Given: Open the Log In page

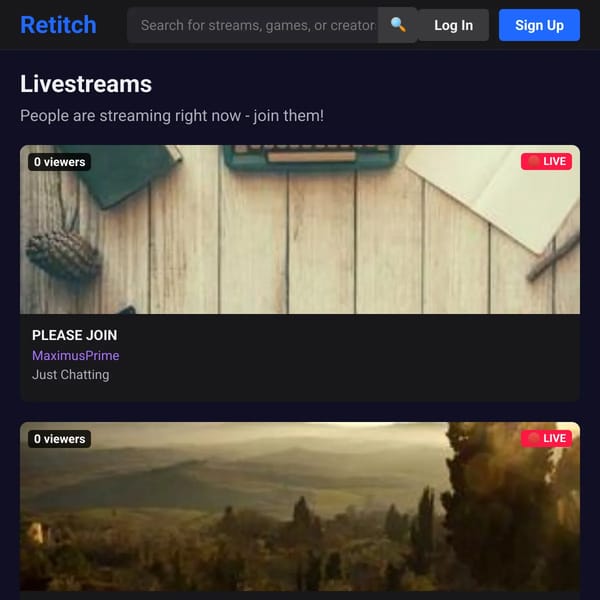Looking at the screenshot, I should click(453, 25).
